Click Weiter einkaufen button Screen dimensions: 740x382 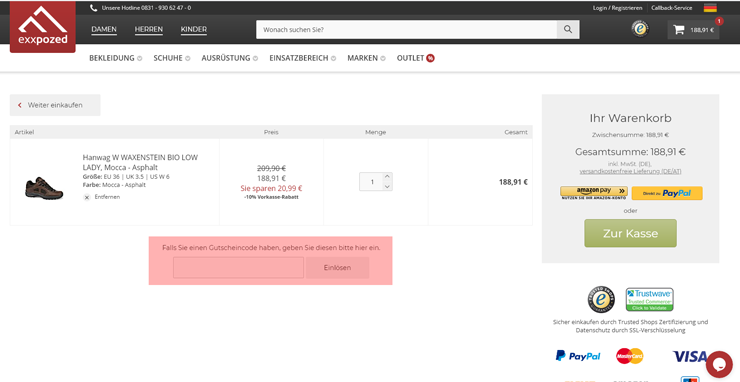pos(55,105)
